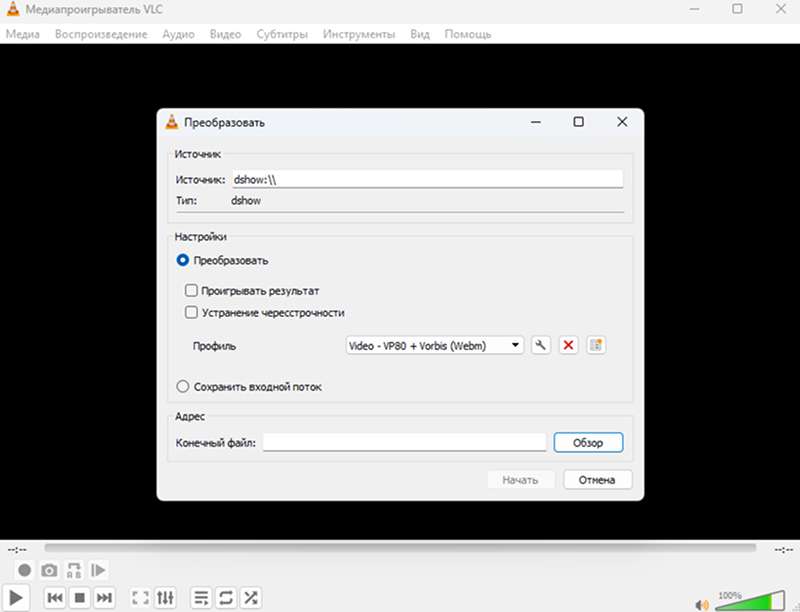Stop playback with the square stop button
Image resolution: width=800 pixels, height=612 pixels.
click(x=80, y=597)
